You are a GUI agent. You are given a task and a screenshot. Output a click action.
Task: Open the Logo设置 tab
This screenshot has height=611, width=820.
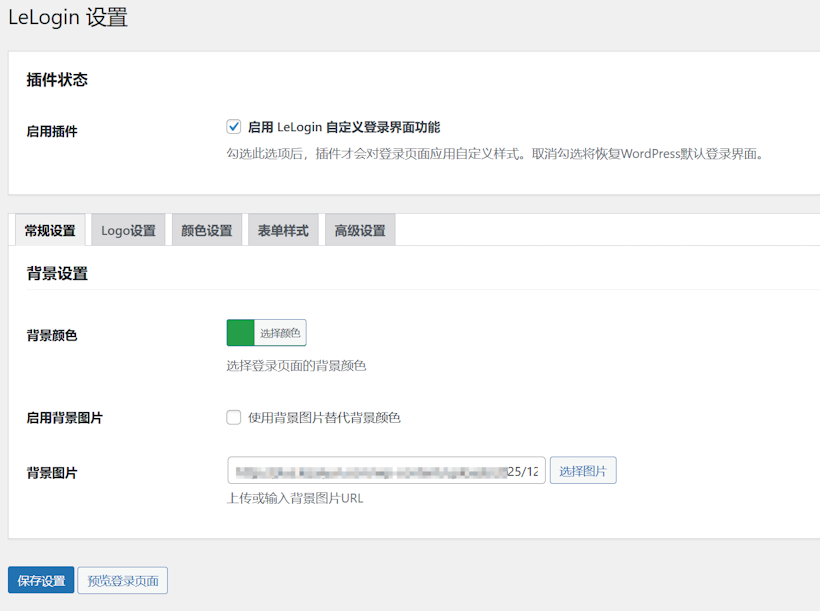point(128,230)
